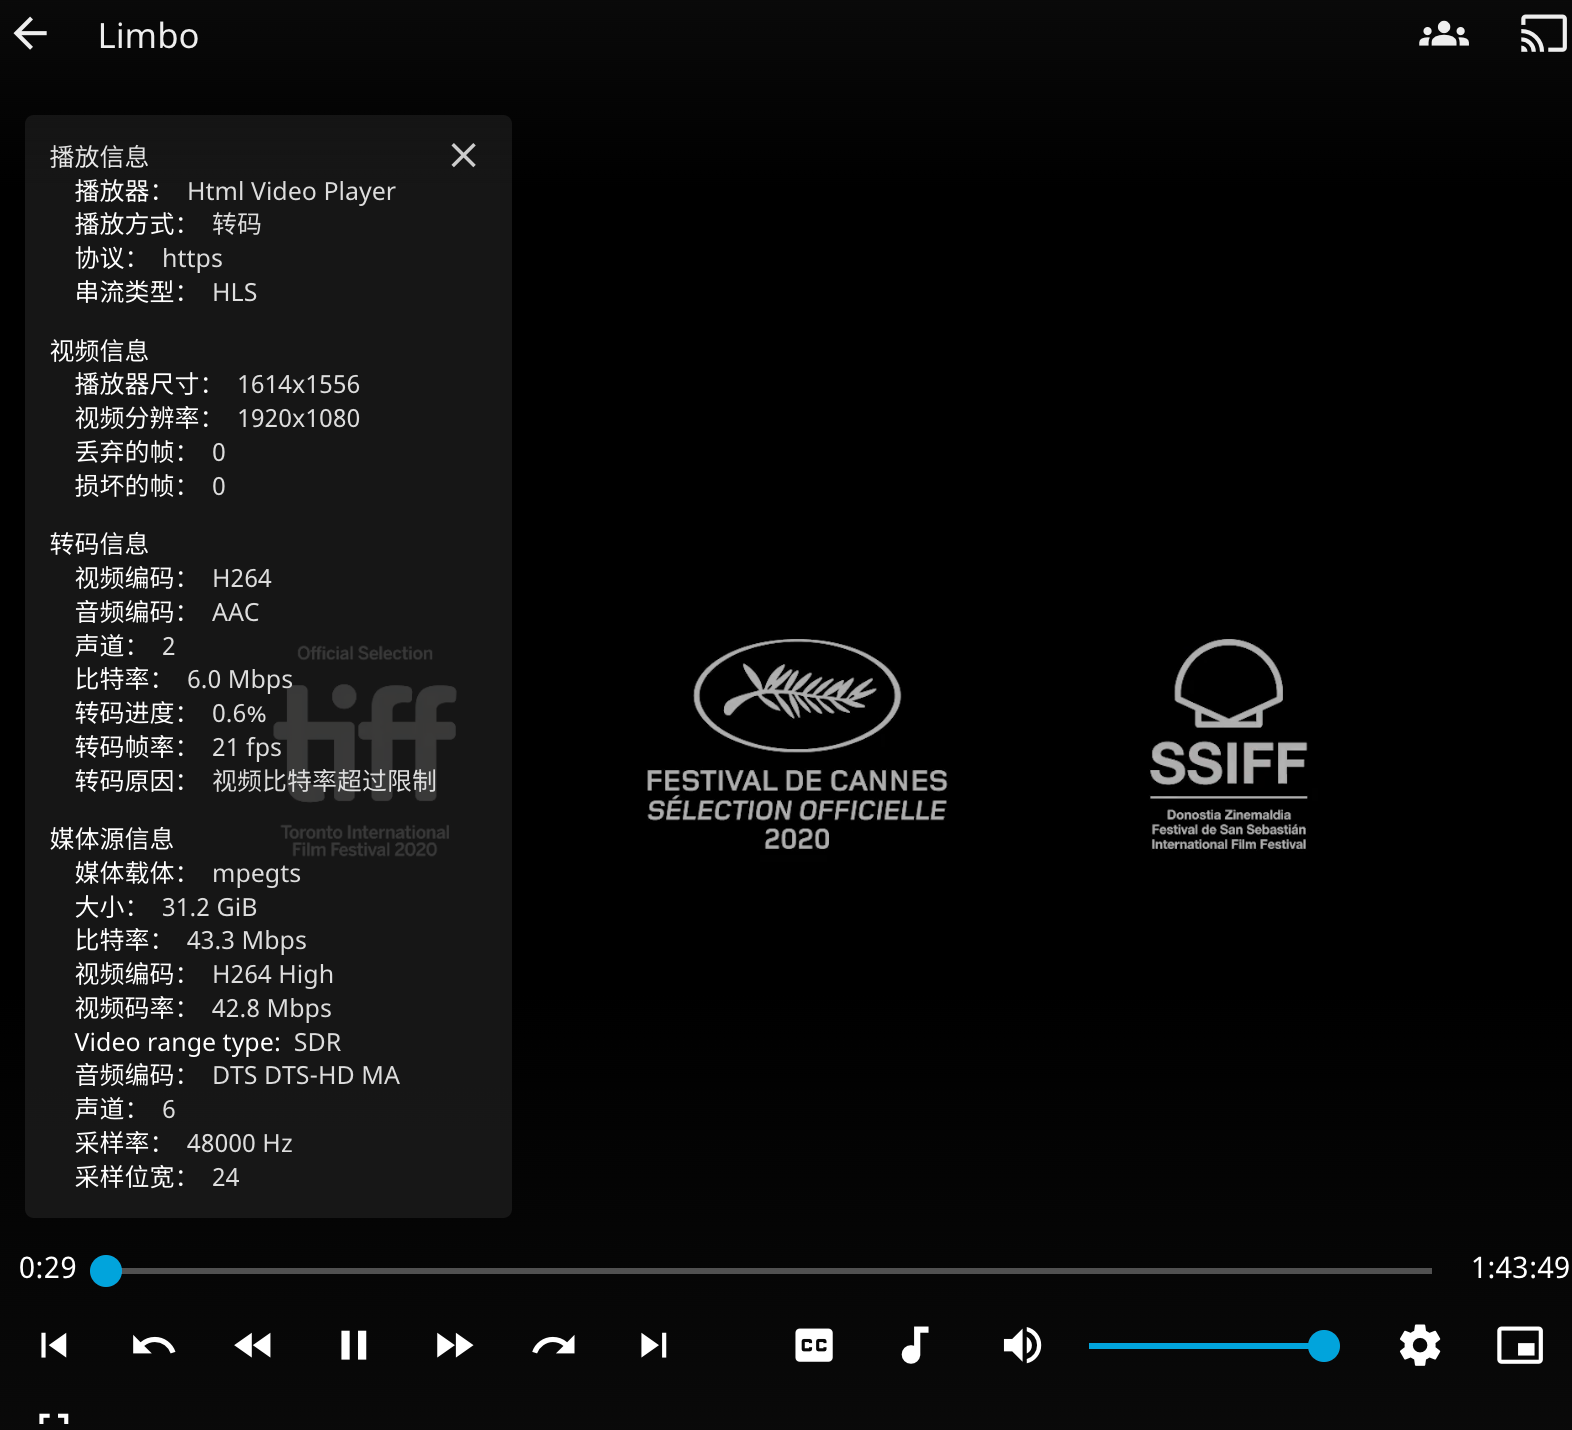This screenshot has width=1572, height=1430.
Task: Cast playback using the cast icon
Action: (x=1543, y=35)
